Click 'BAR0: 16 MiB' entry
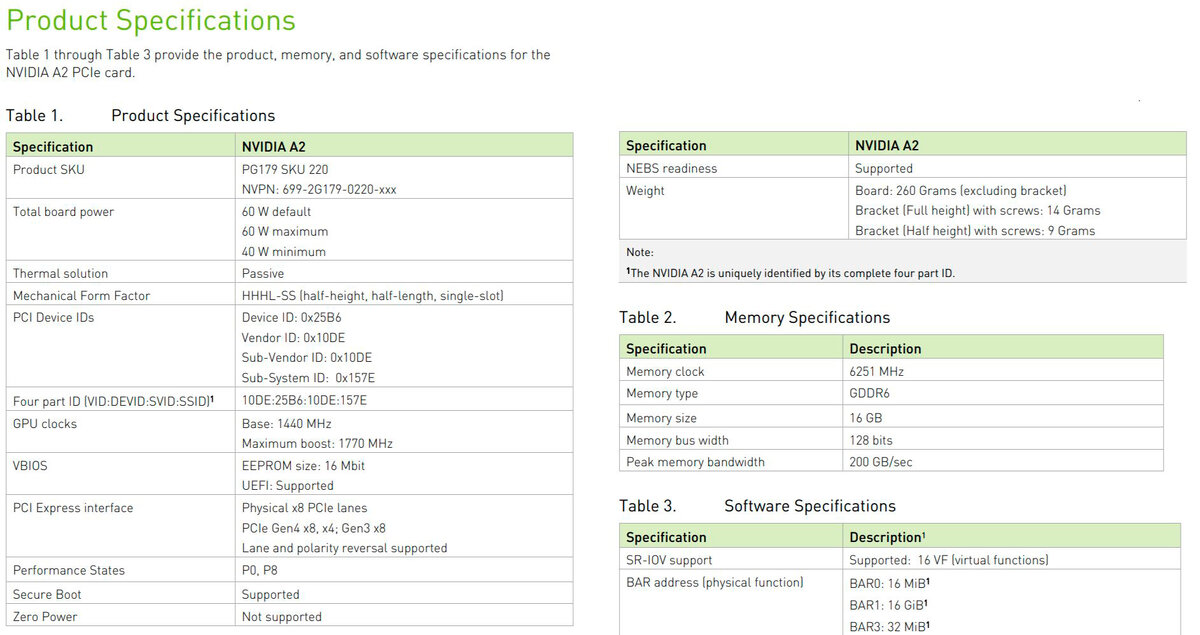Screen dimensions: 1200x635 [x=891, y=583]
